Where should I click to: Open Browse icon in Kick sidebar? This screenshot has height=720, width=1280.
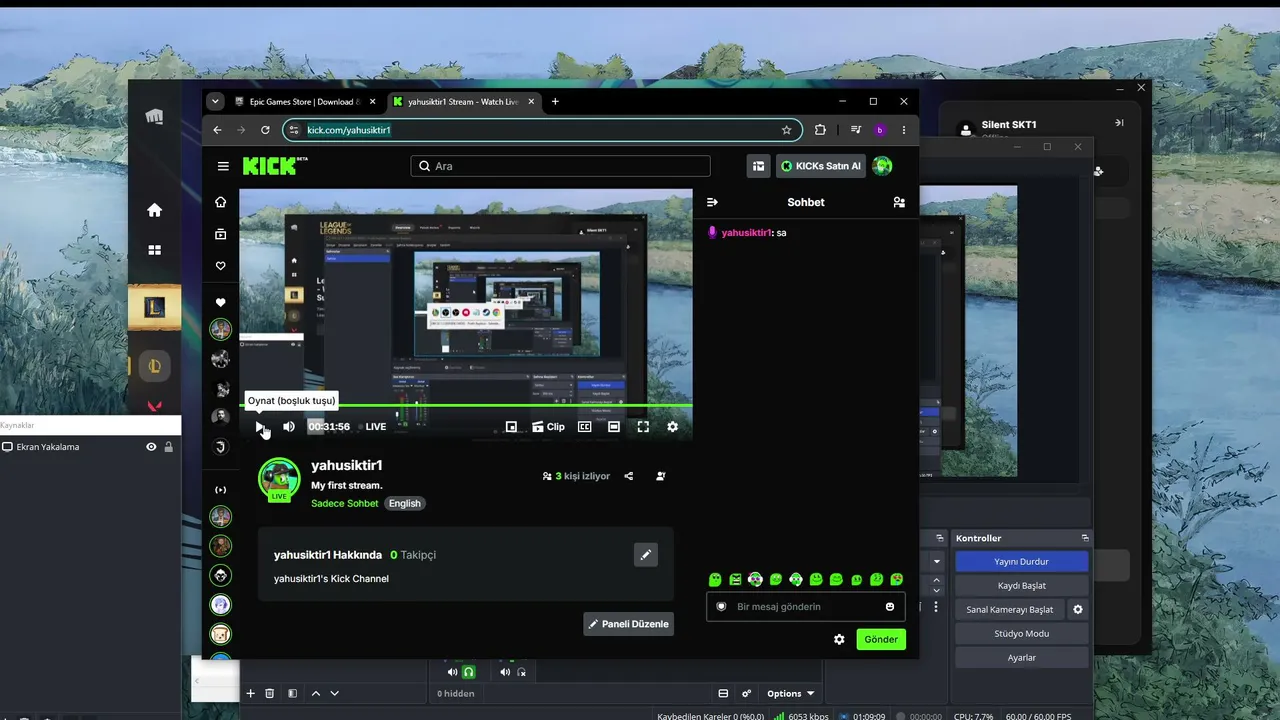(x=221, y=234)
